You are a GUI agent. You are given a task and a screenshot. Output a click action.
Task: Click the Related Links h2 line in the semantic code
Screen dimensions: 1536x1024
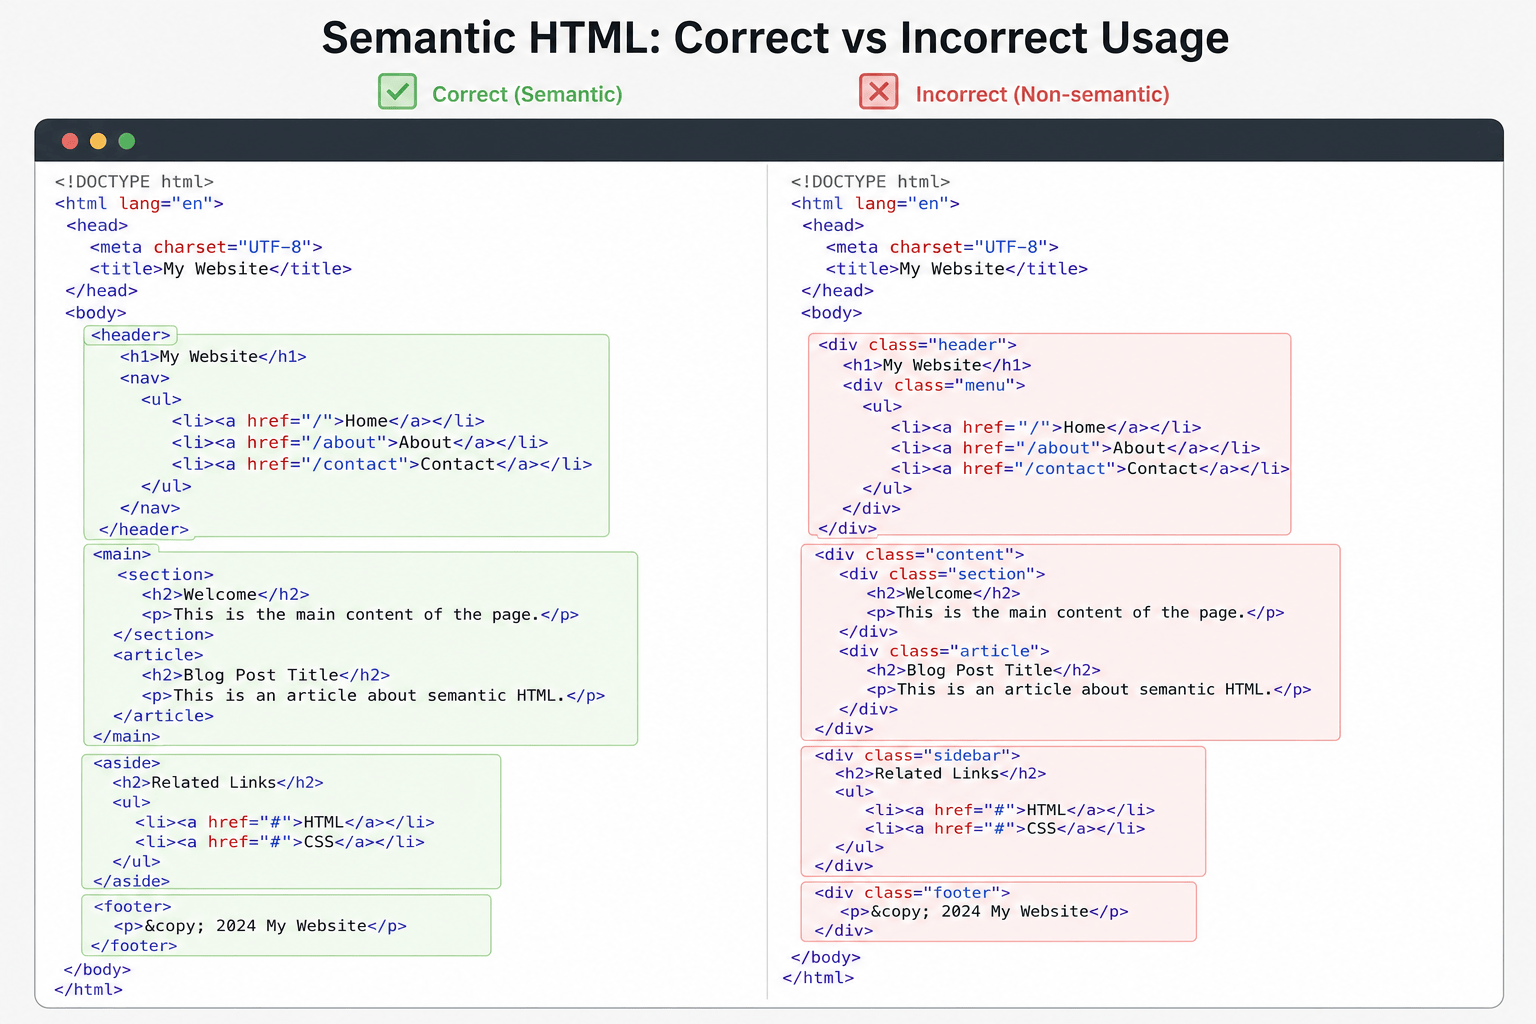pyautogui.click(x=218, y=782)
